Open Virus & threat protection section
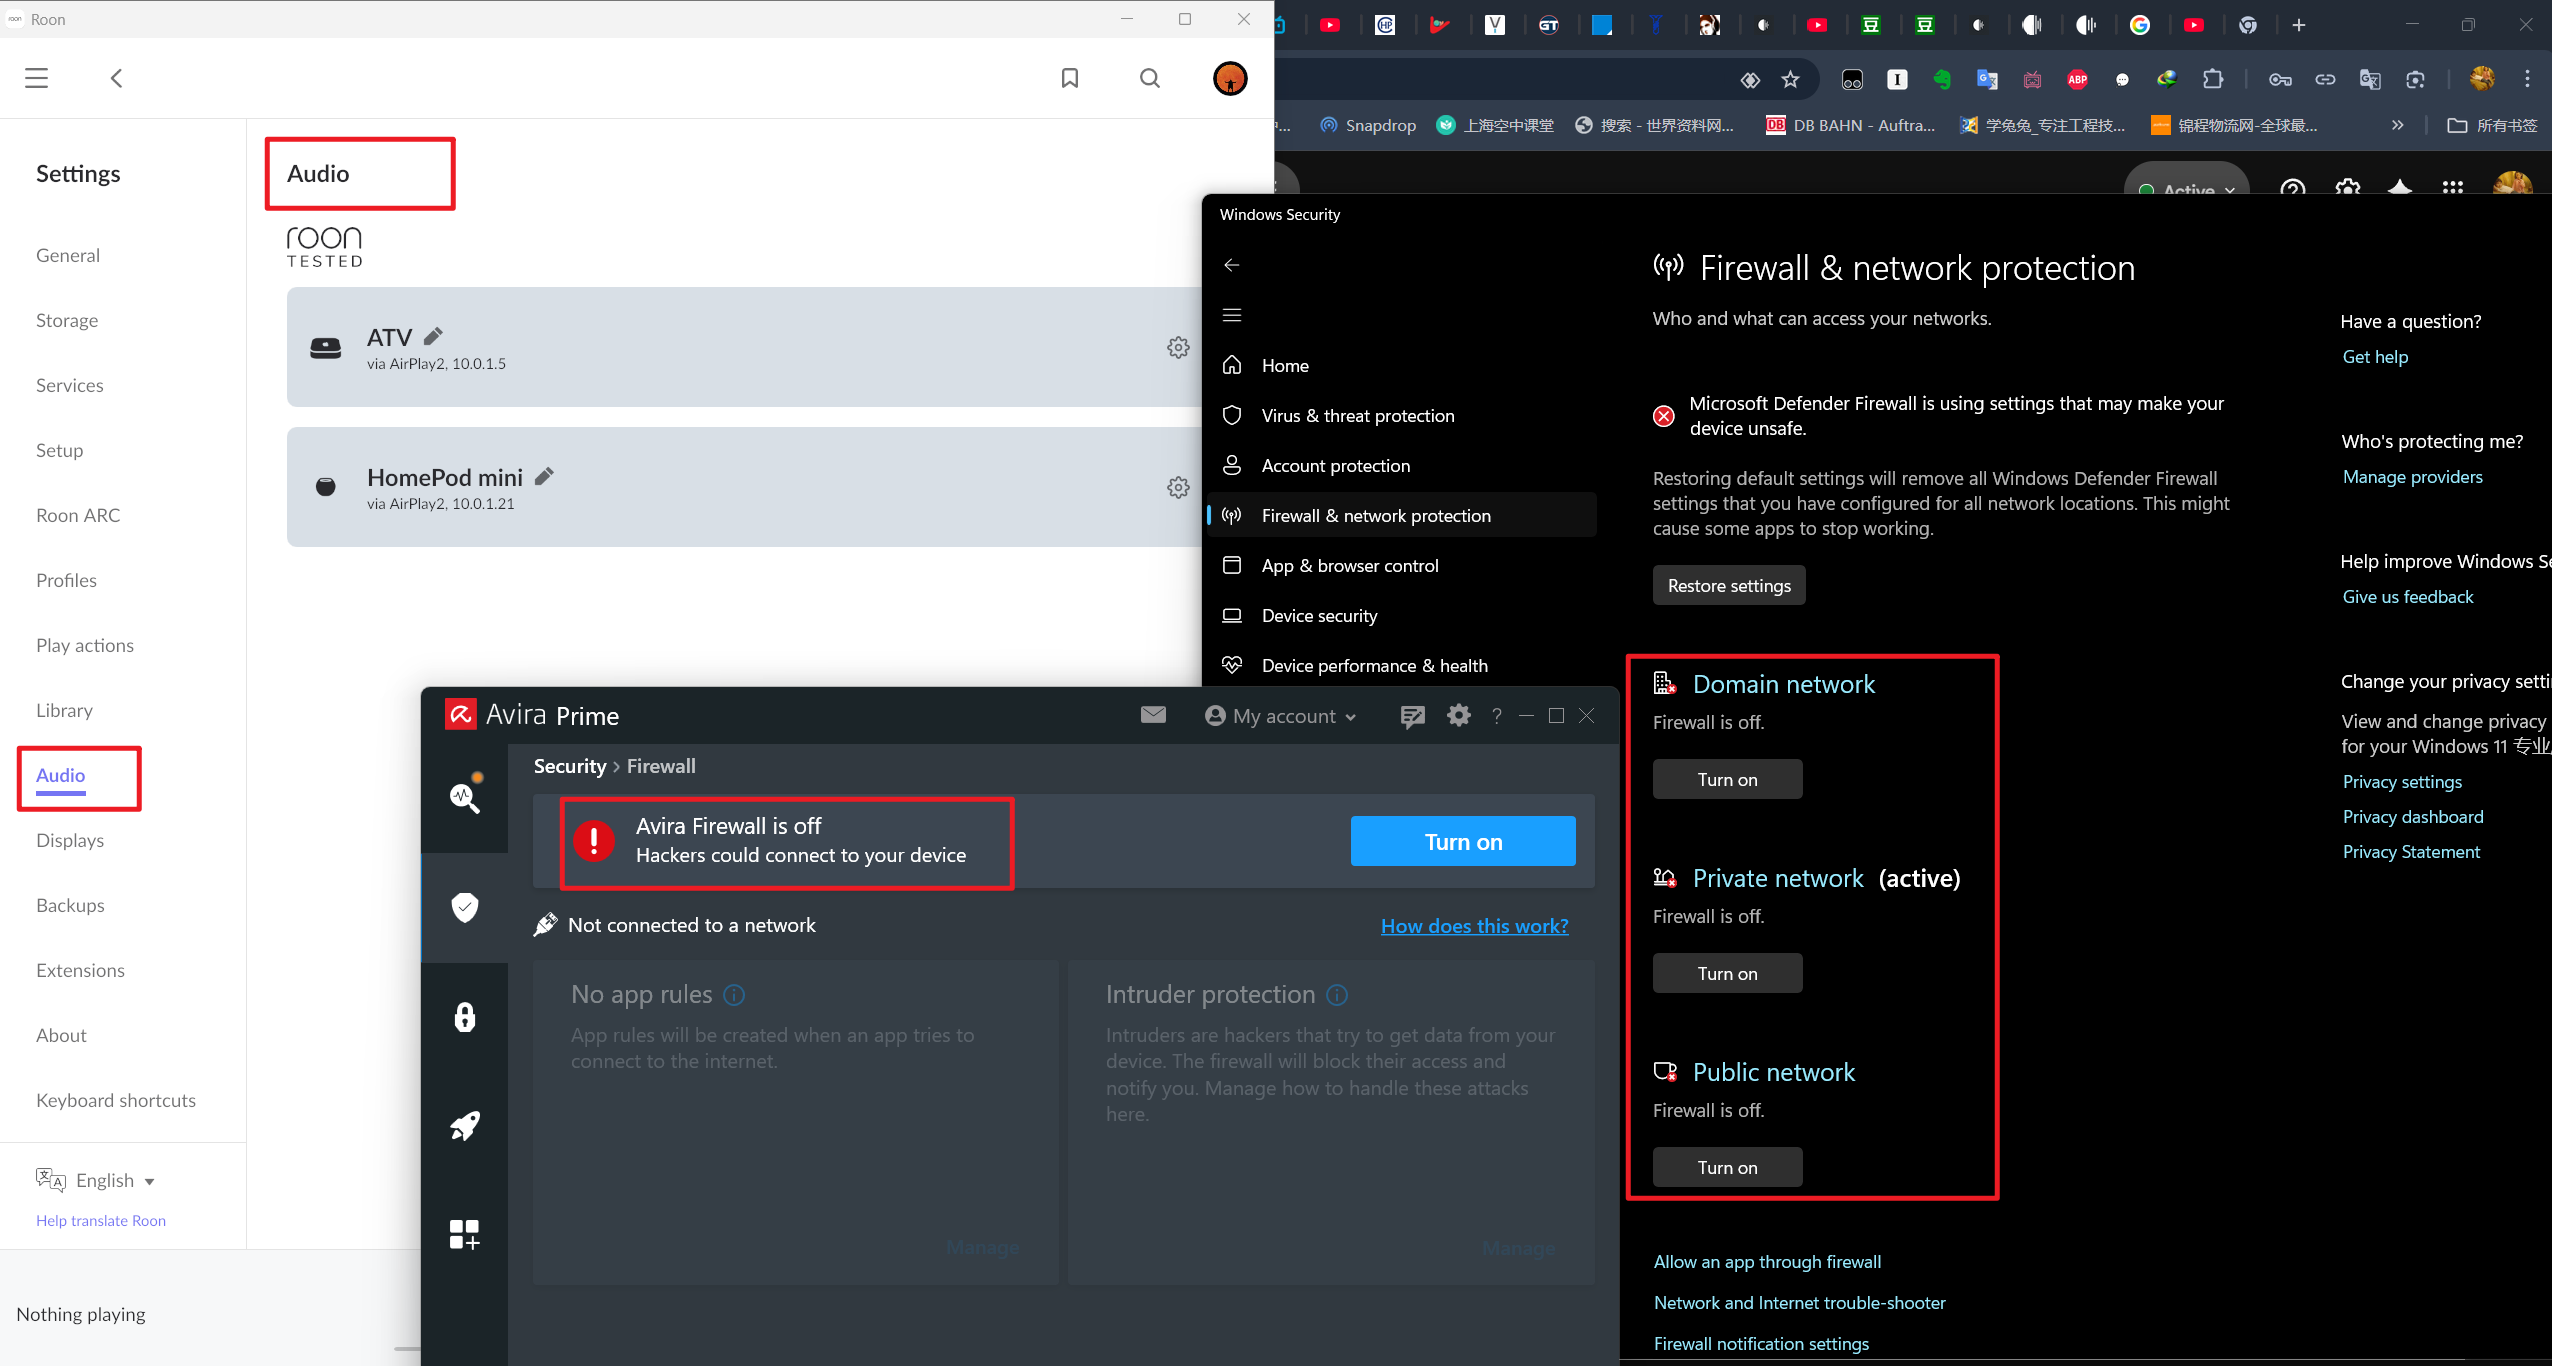2552x1366 pixels. click(x=1357, y=416)
